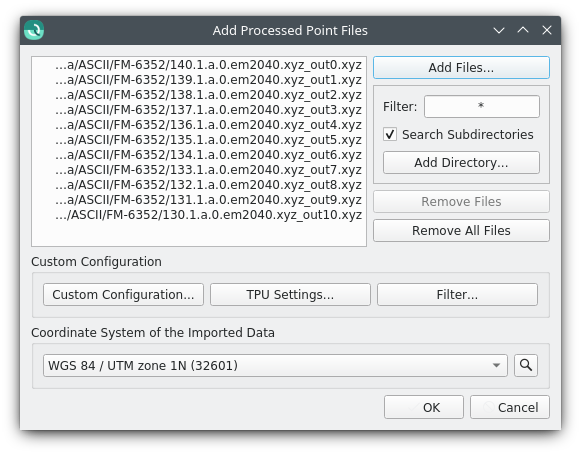581x454 pixels.
Task: Open TPU Settings...
Action: click(x=290, y=295)
